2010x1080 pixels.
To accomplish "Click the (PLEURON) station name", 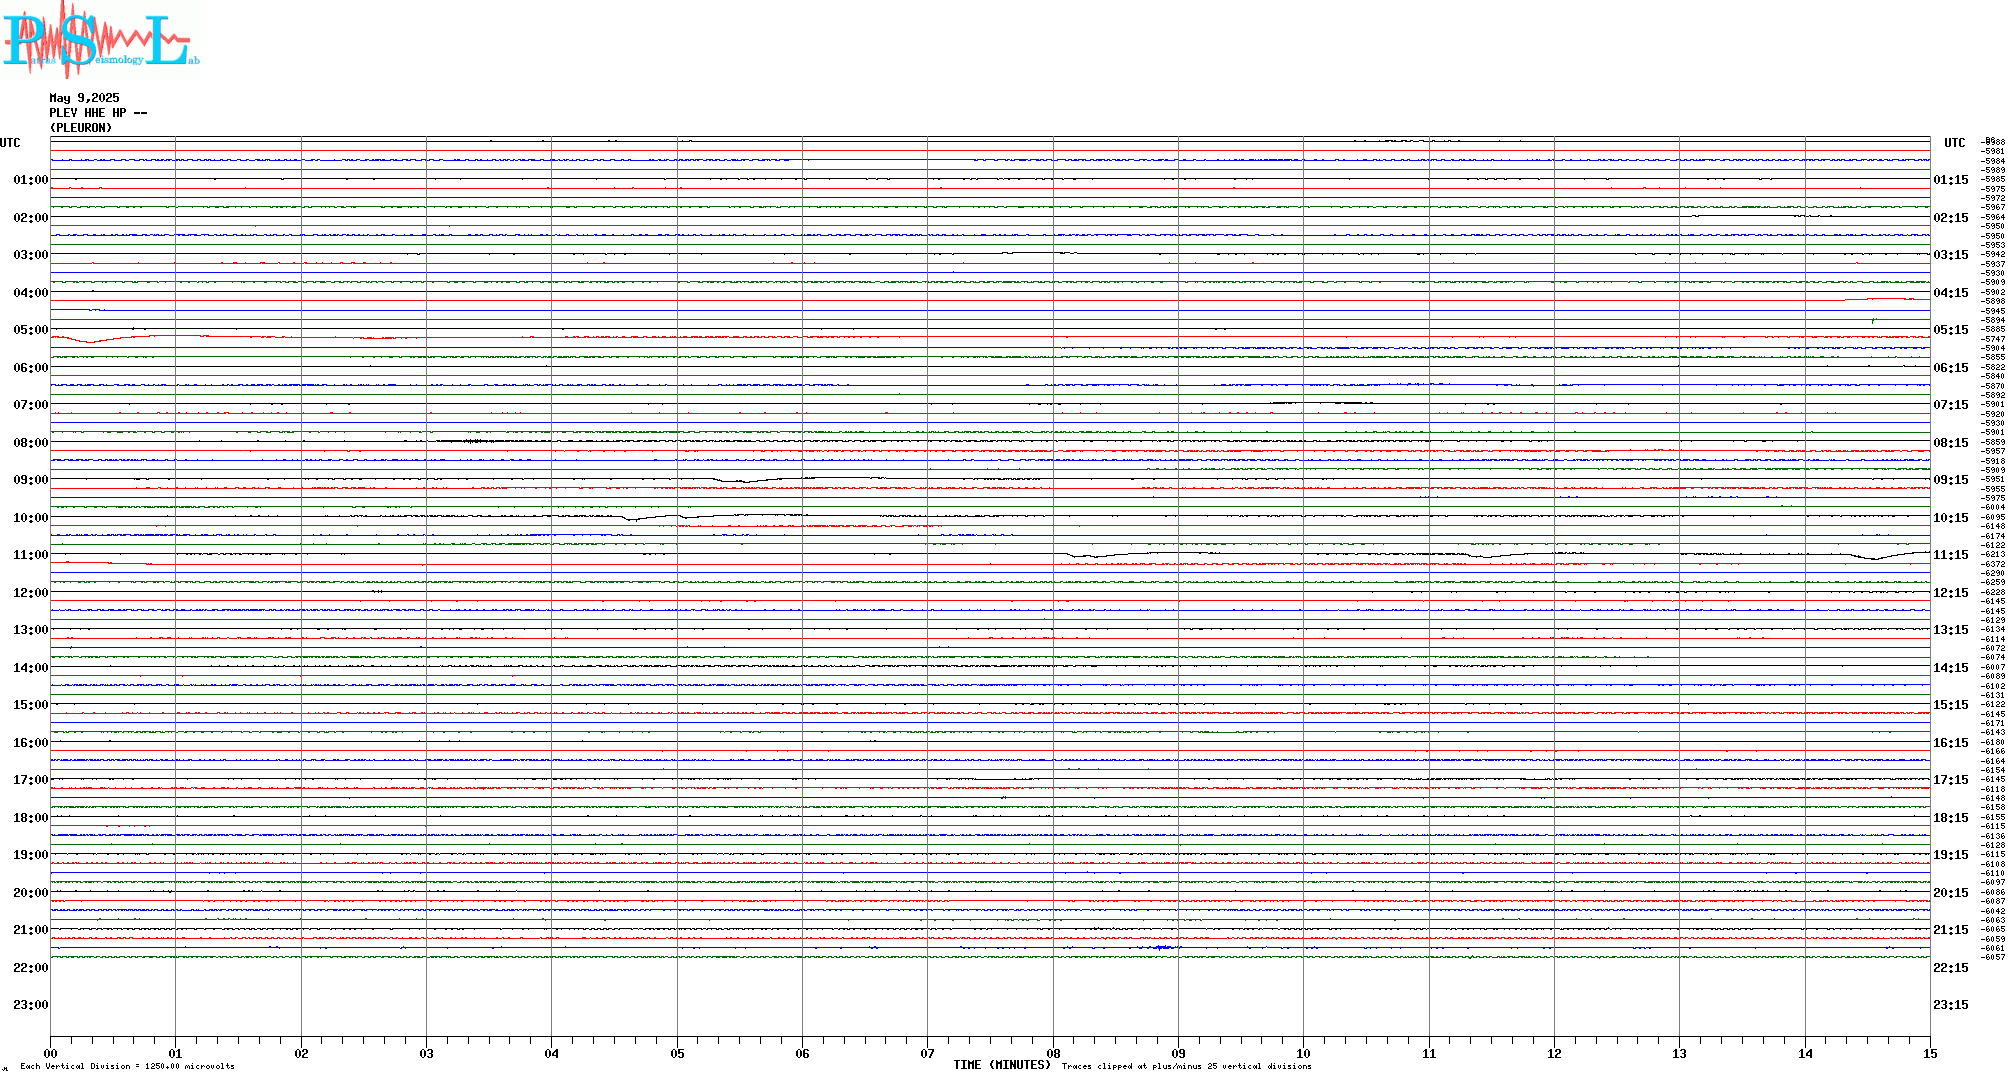I will [x=81, y=128].
